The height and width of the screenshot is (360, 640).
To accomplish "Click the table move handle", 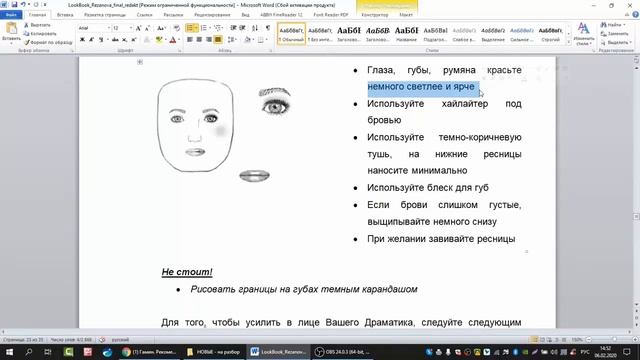I will point(140,62).
